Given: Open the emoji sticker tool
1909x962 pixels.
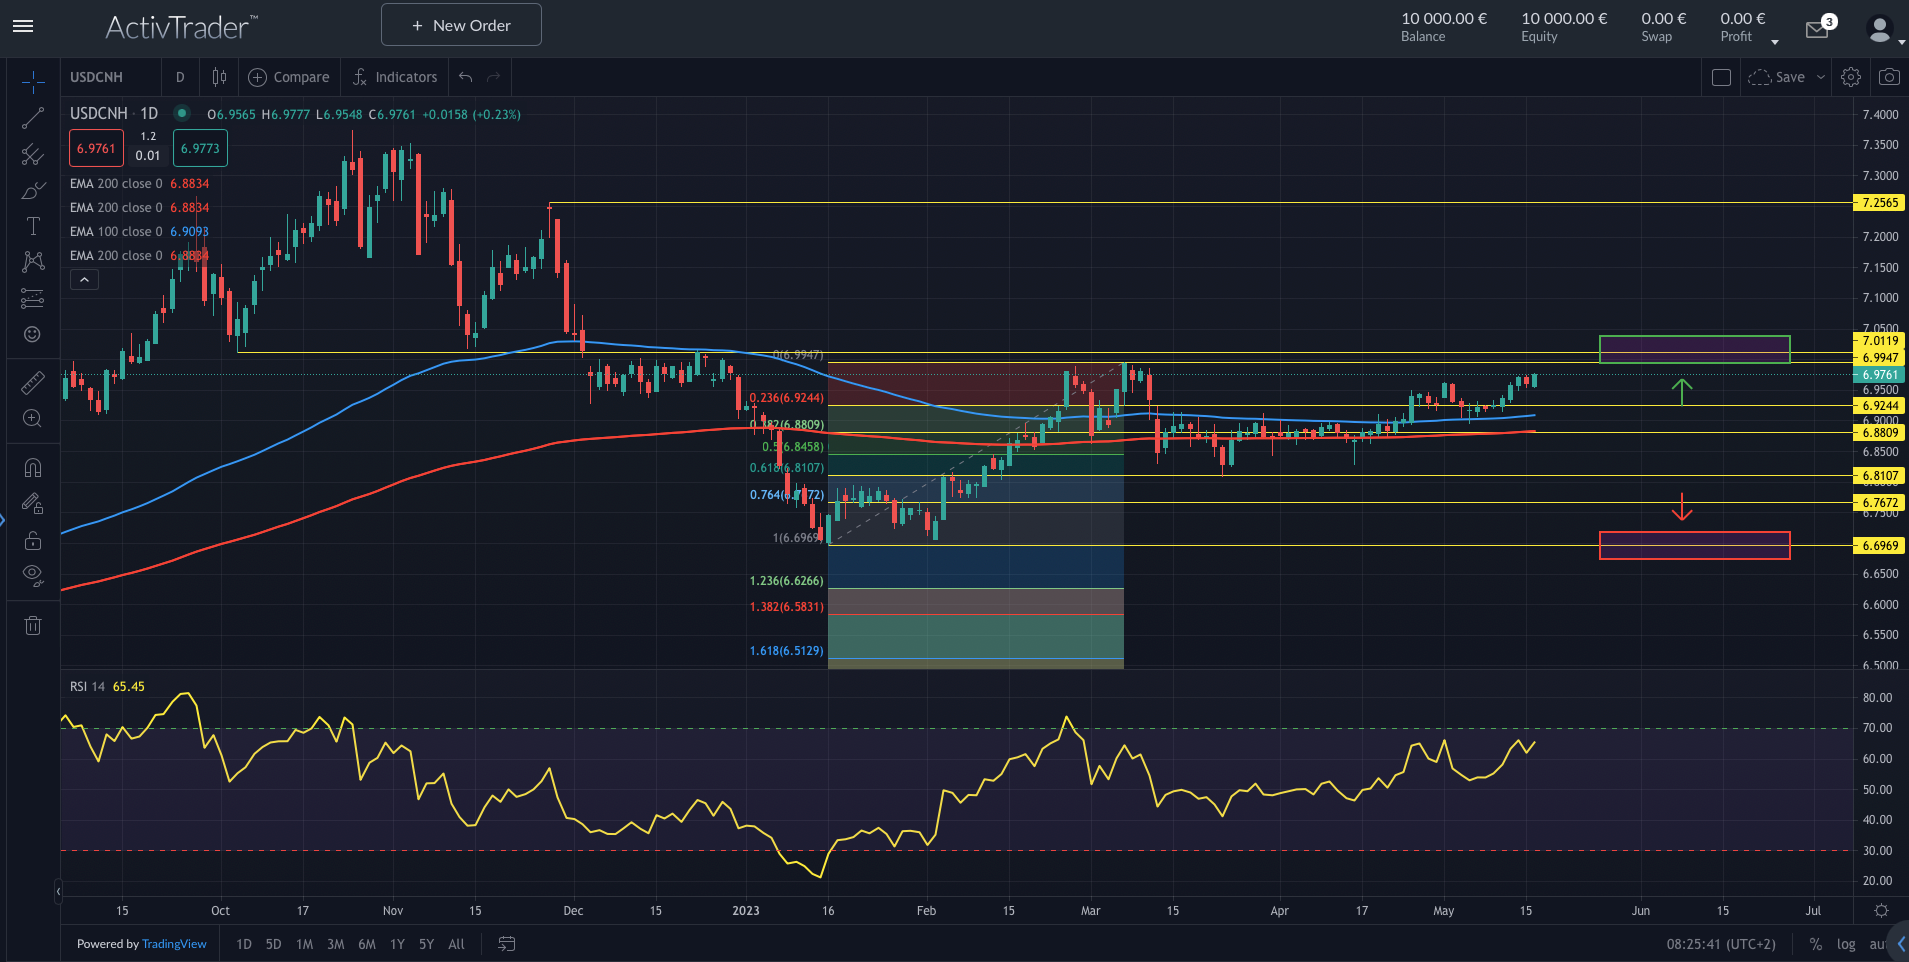Looking at the screenshot, I should [33, 335].
